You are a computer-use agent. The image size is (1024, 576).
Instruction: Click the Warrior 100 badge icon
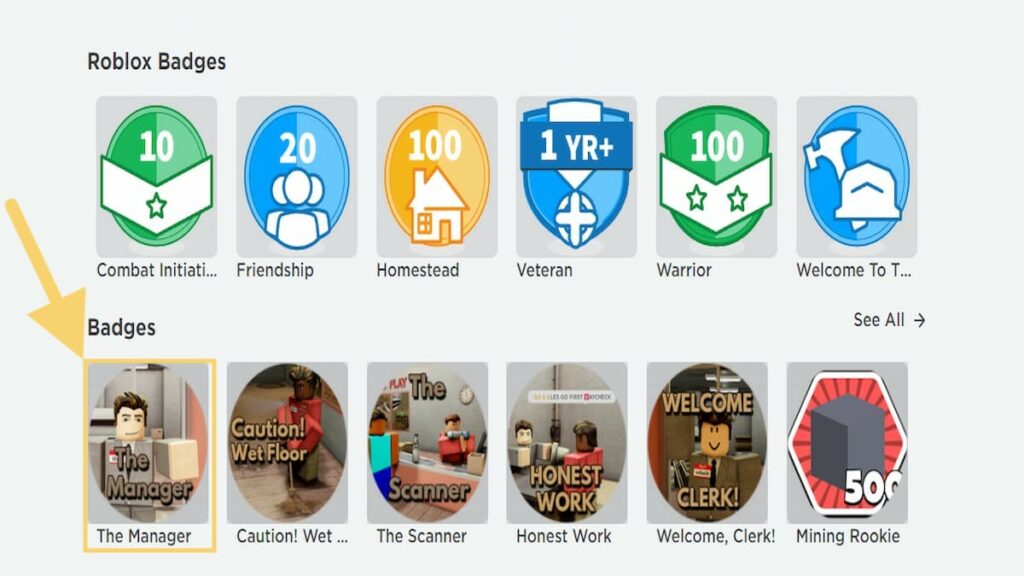pos(716,176)
